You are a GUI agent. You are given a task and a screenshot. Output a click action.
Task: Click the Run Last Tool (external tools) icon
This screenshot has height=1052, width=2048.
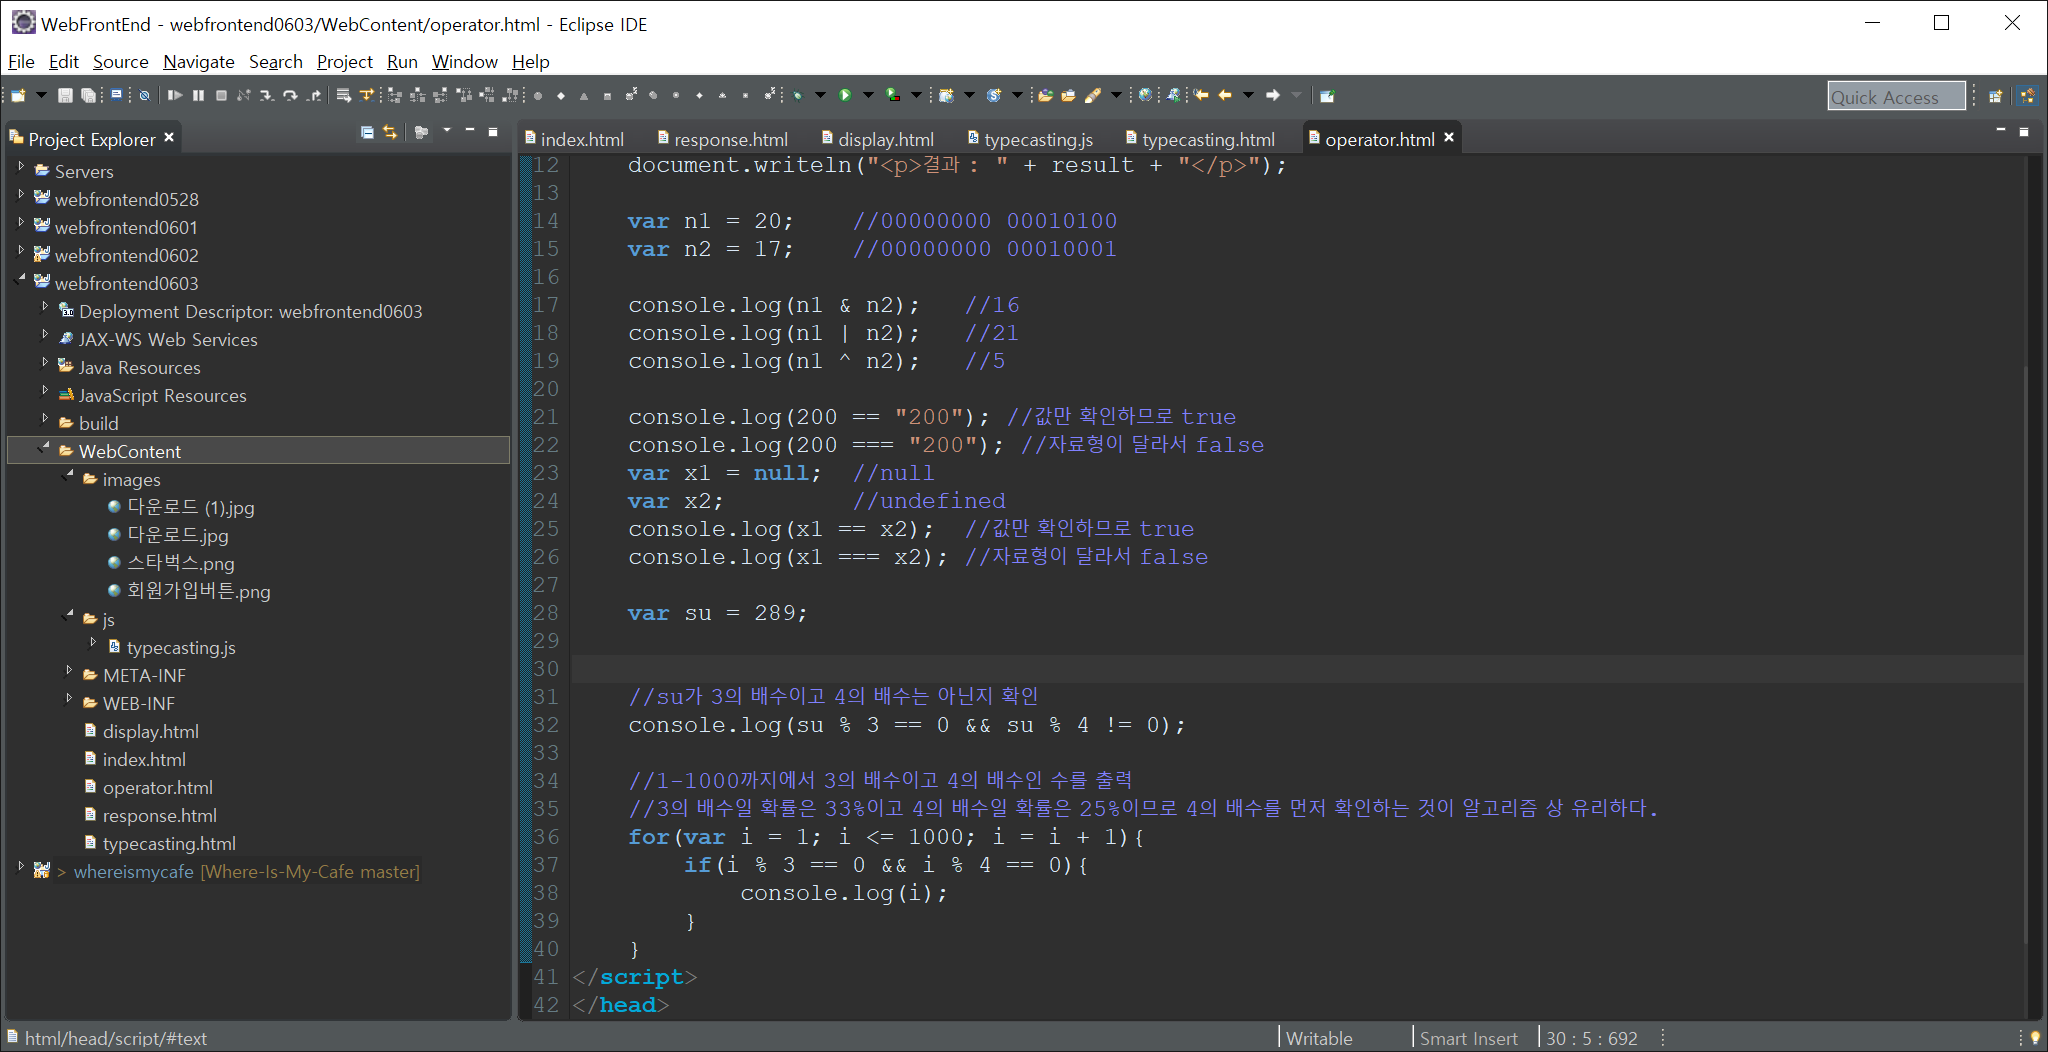click(x=893, y=96)
